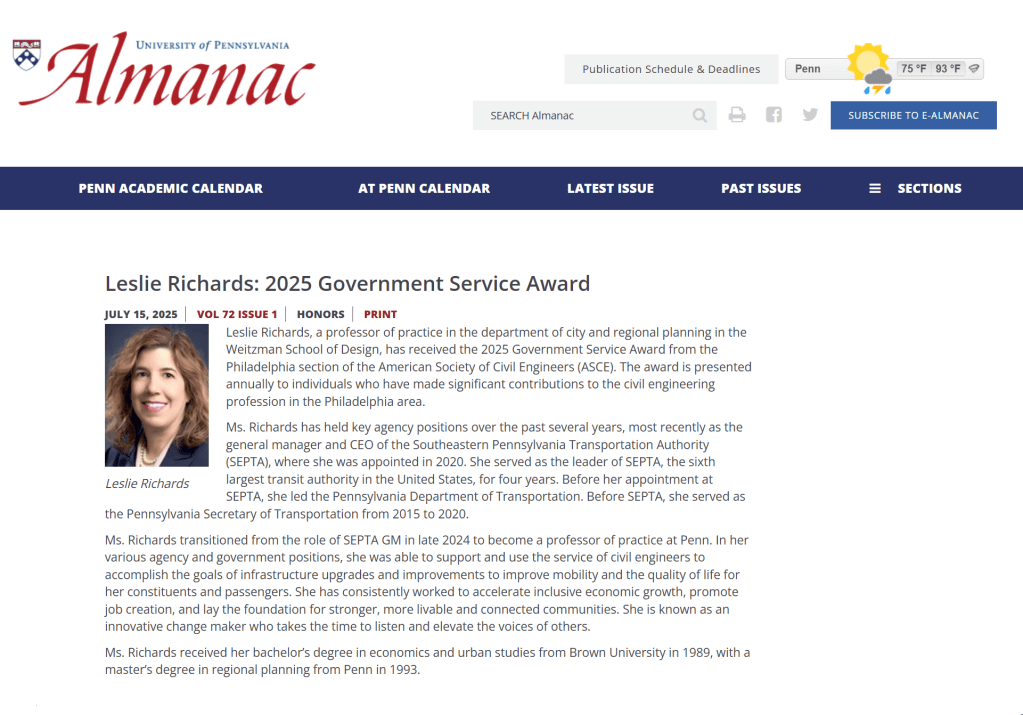
Task: Go to AT PENN CALENDAR
Action: tap(424, 188)
